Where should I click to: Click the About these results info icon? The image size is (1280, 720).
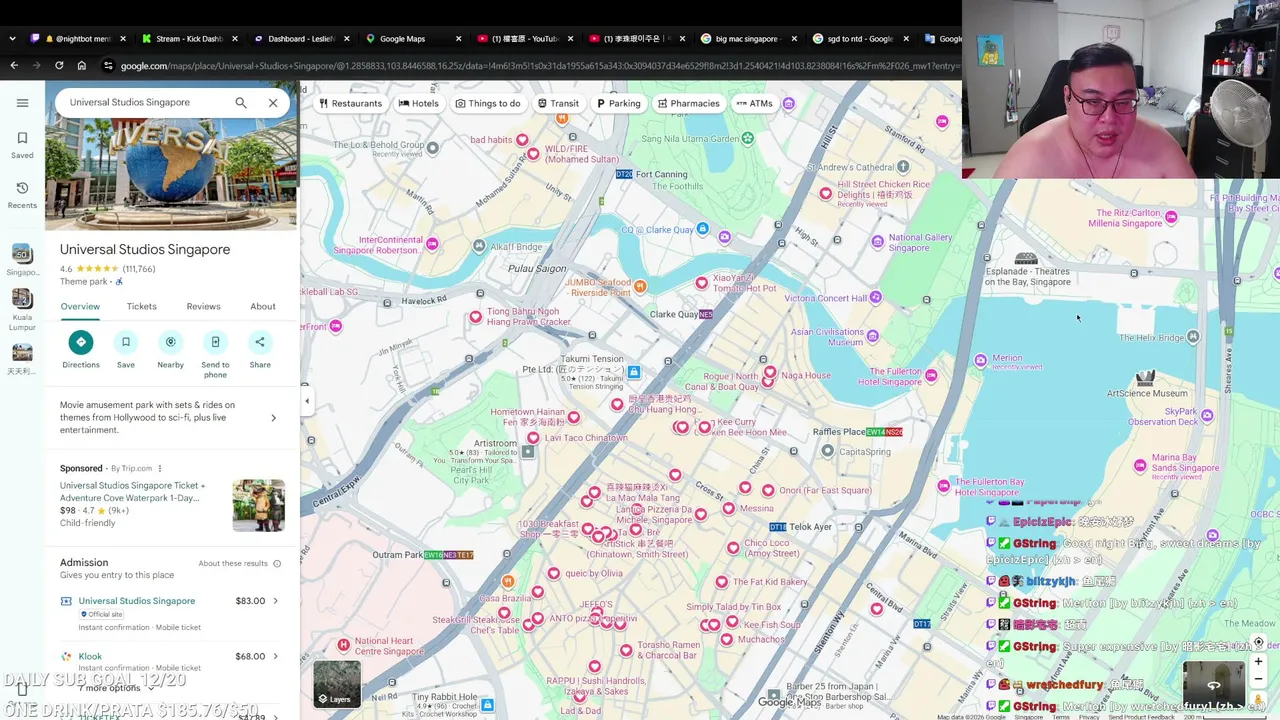tap(277, 563)
